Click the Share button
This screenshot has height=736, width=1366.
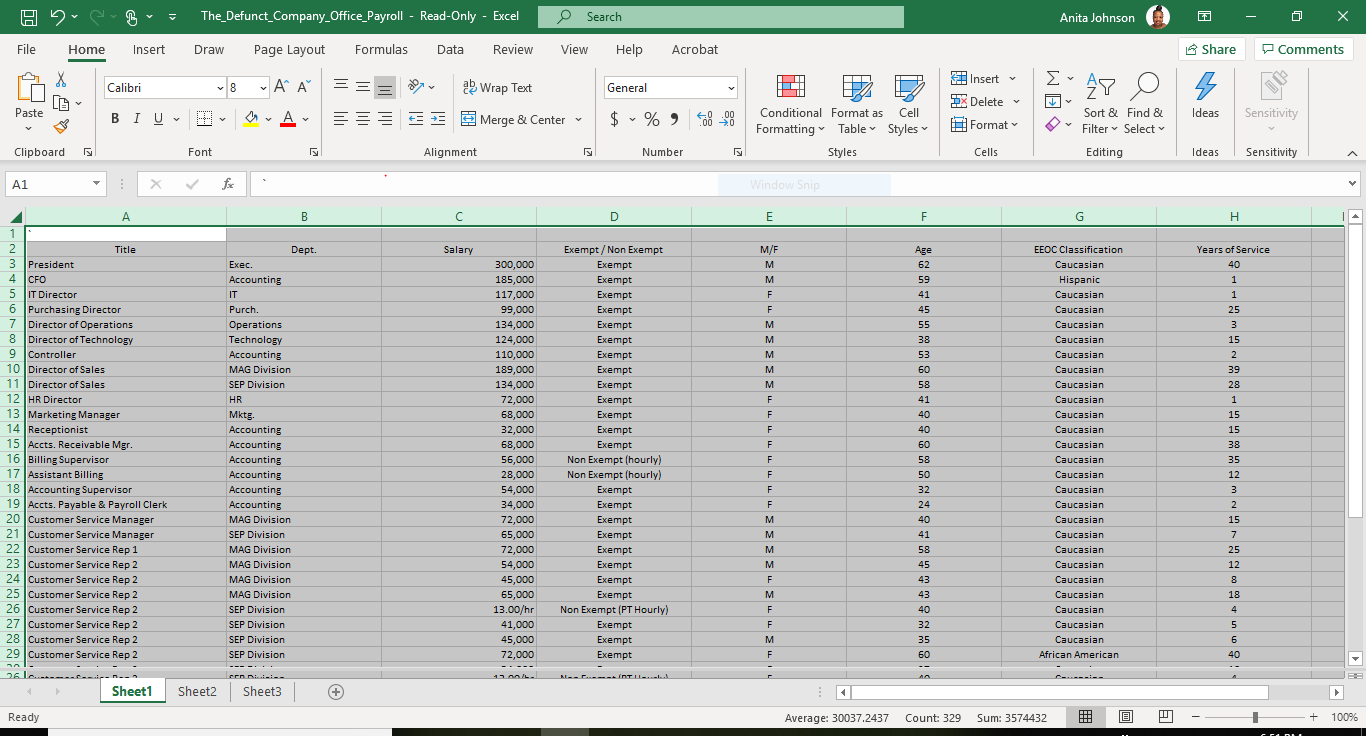pyautogui.click(x=1211, y=49)
